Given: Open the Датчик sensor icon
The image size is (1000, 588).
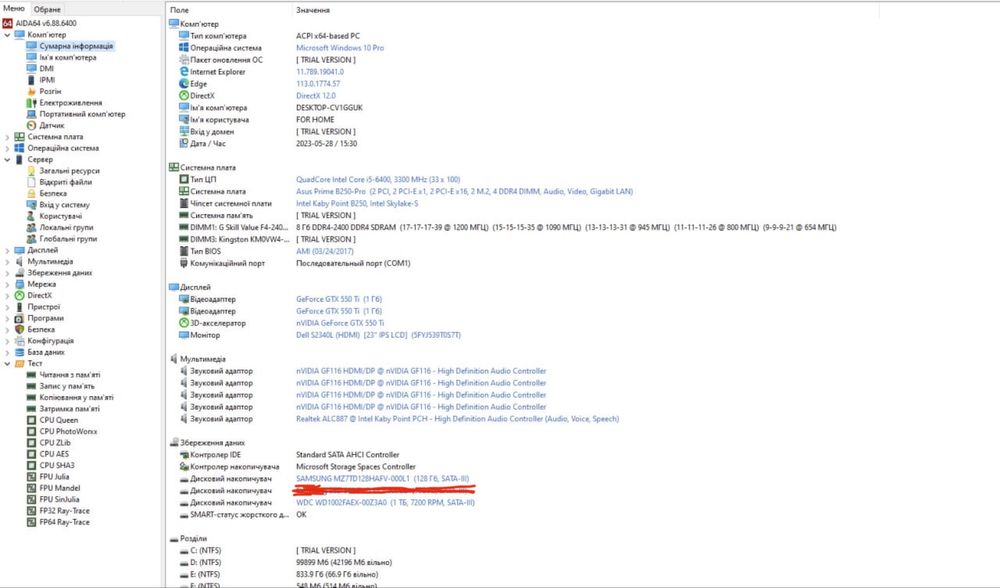Looking at the screenshot, I should coord(31,126).
